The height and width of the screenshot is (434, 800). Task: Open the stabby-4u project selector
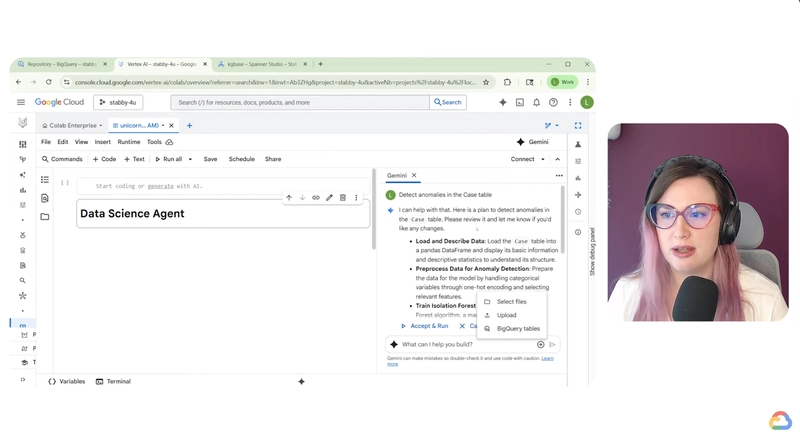(x=118, y=102)
